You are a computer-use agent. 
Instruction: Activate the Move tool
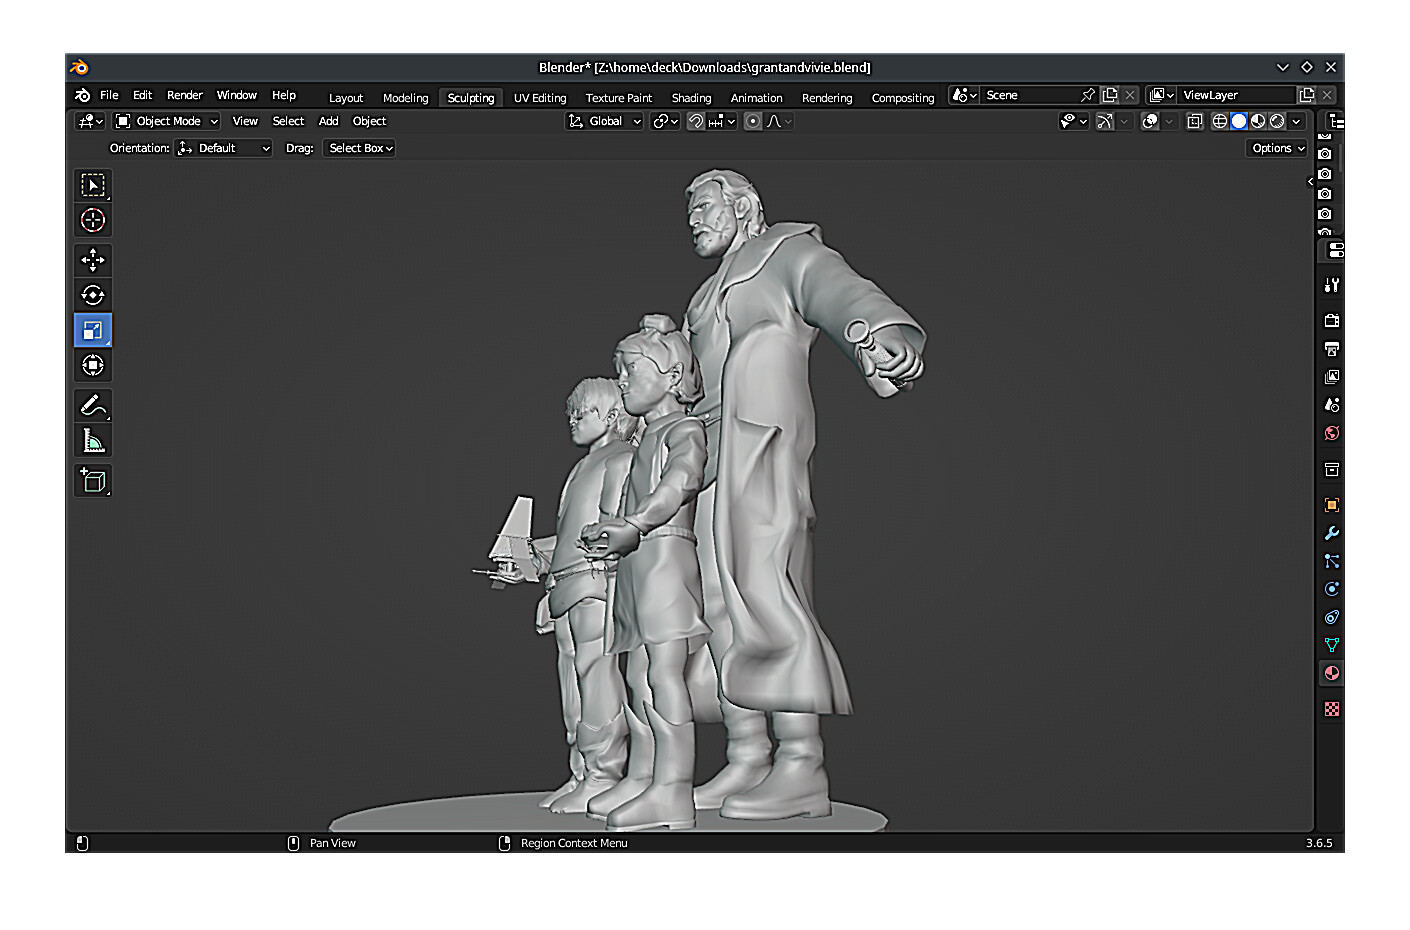[93, 260]
